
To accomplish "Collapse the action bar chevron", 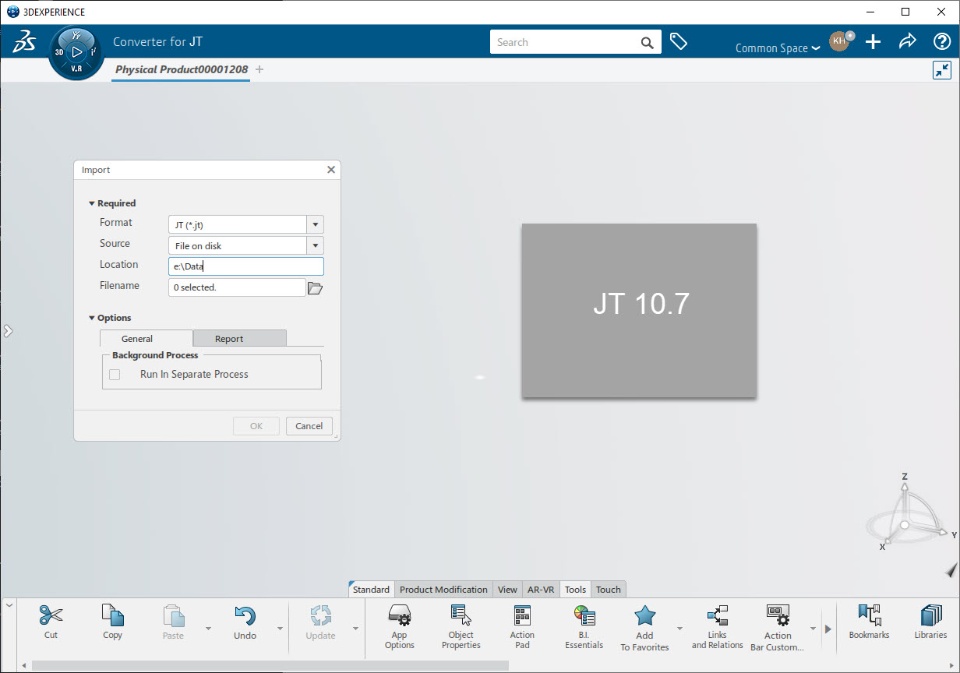I will point(9,605).
